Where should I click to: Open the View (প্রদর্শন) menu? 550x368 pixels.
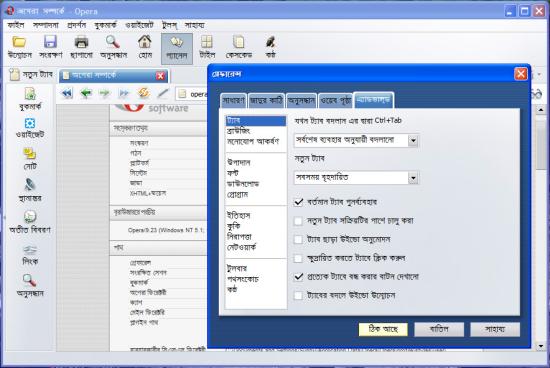tap(76, 25)
